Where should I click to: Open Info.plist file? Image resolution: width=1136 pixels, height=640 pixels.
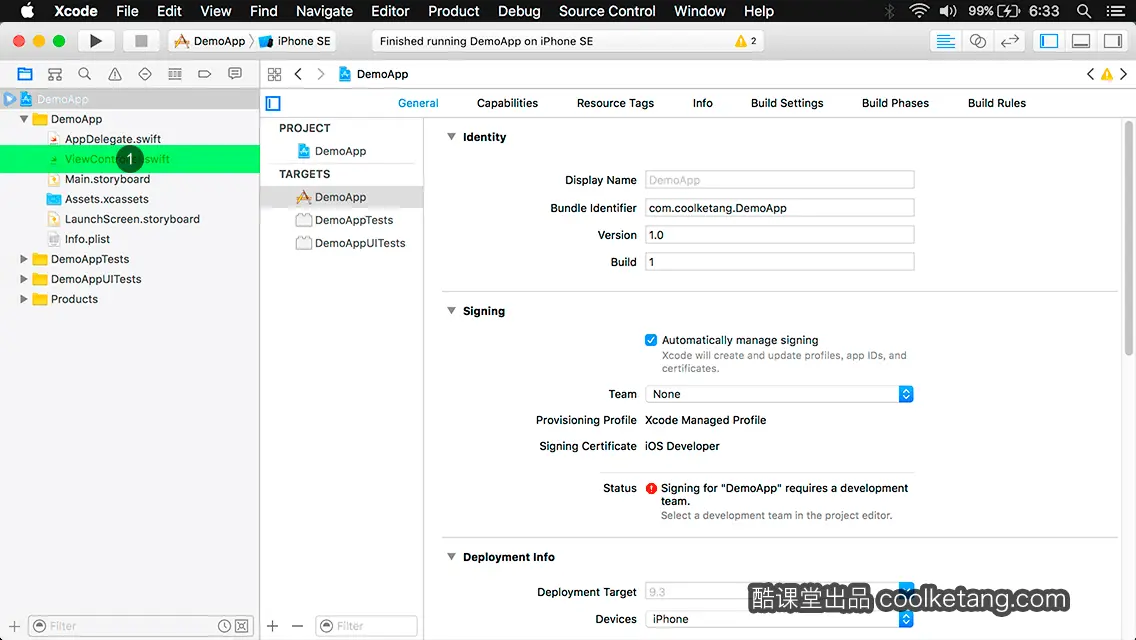pos(87,239)
